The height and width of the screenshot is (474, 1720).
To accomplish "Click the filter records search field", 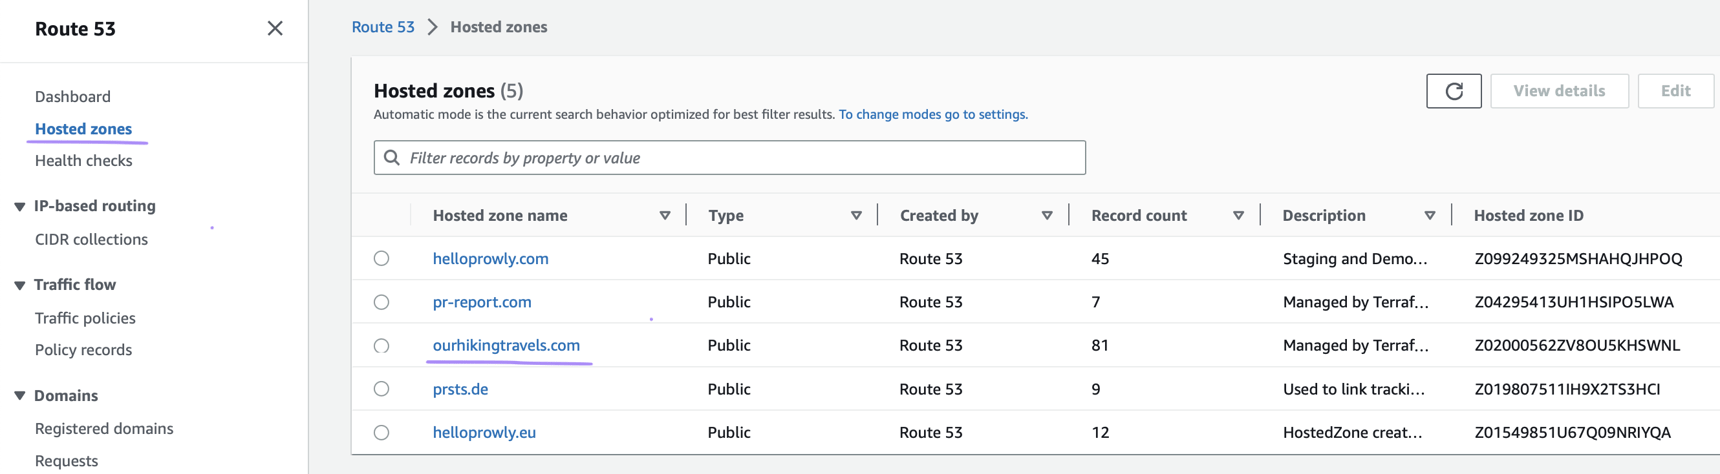I will coord(740,158).
